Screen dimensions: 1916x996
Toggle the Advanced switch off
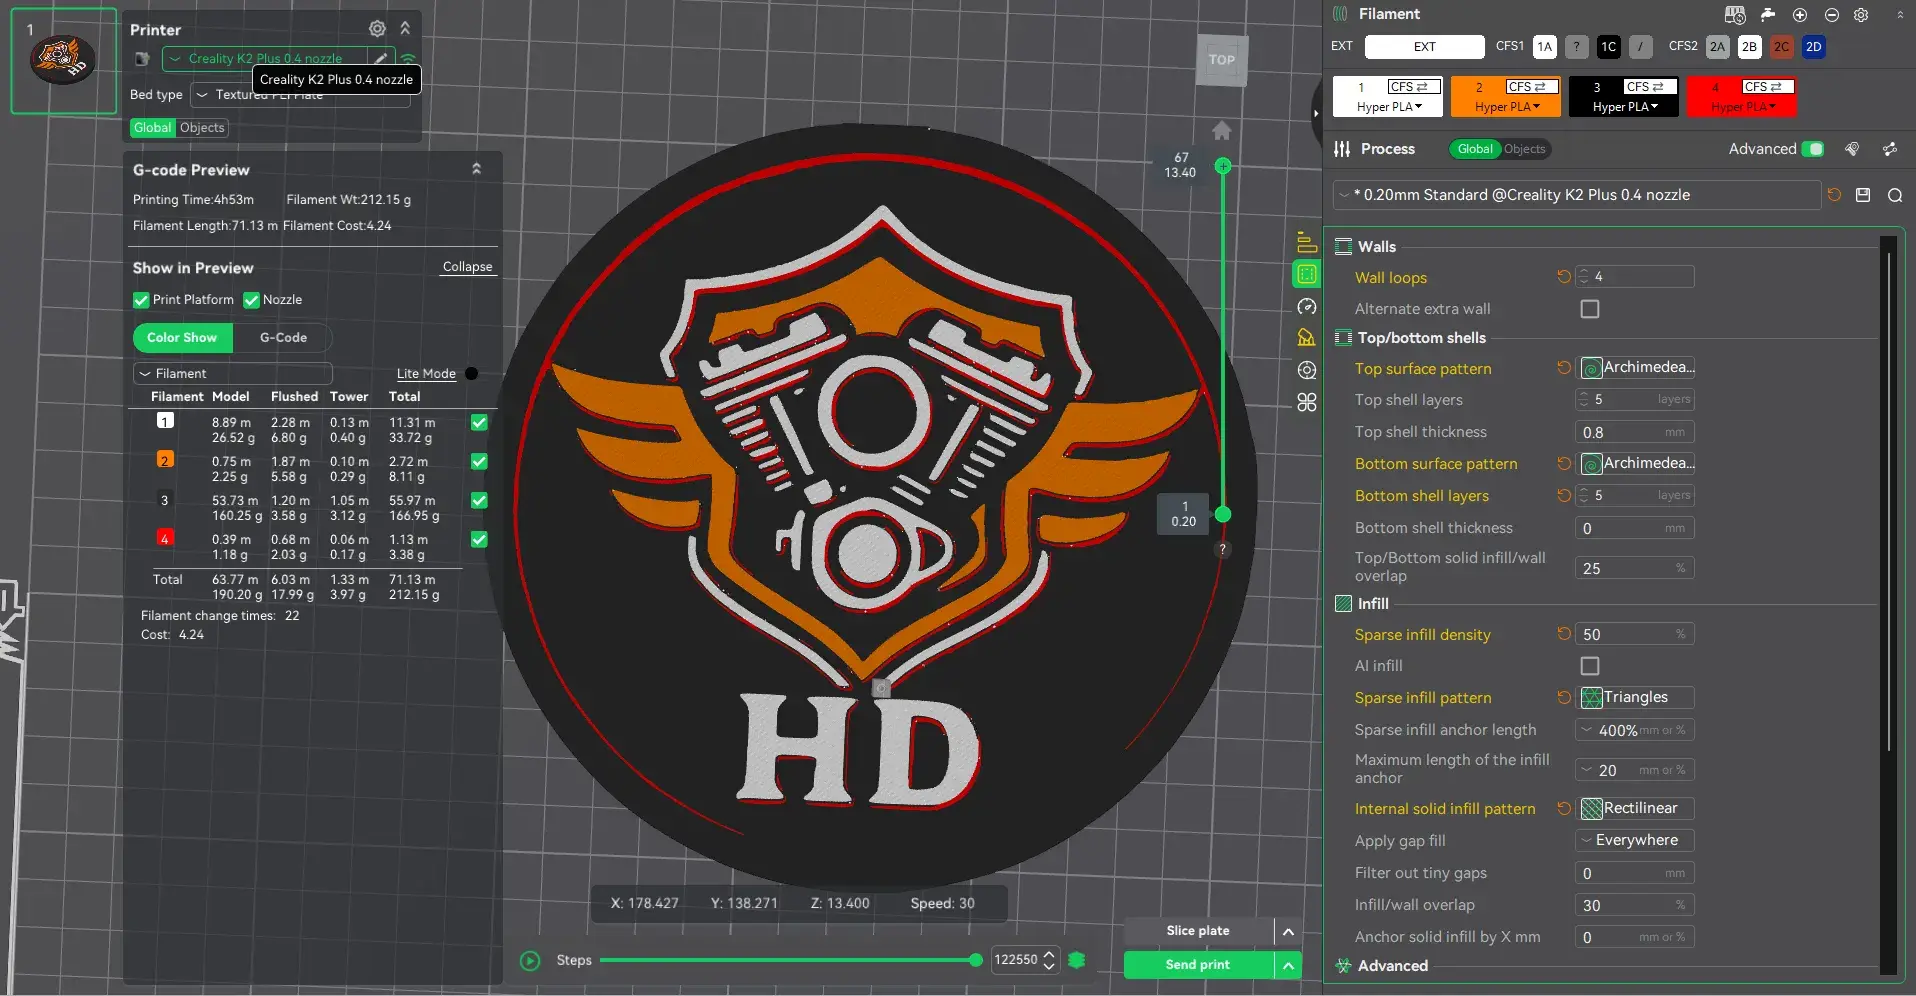click(1813, 149)
